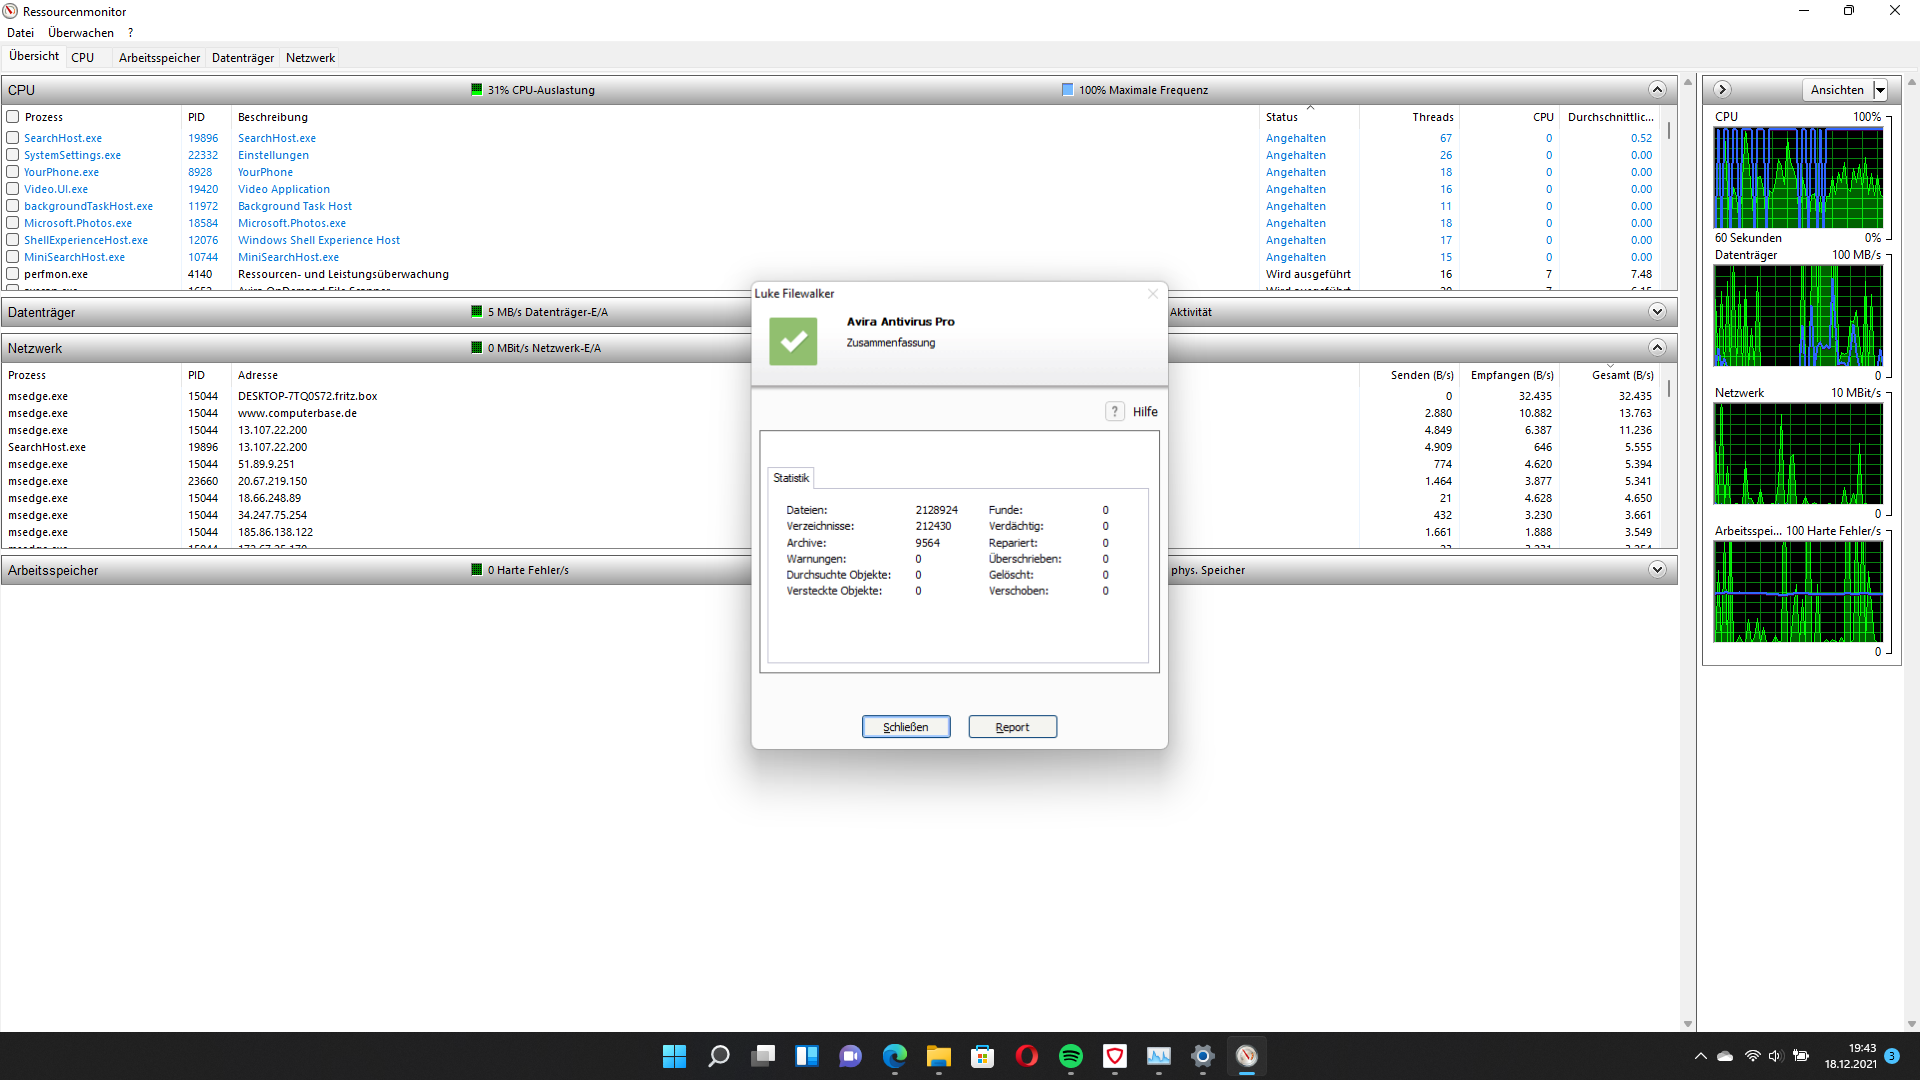Sort processes by the Threads column header
The width and height of the screenshot is (1920, 1080).
[1432, 117]
